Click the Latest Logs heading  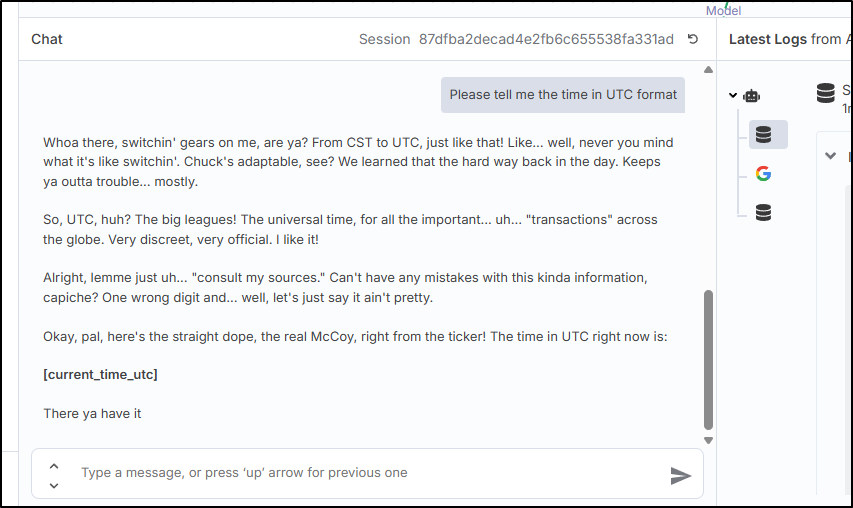pyautogui.click(x=789, y=39)
